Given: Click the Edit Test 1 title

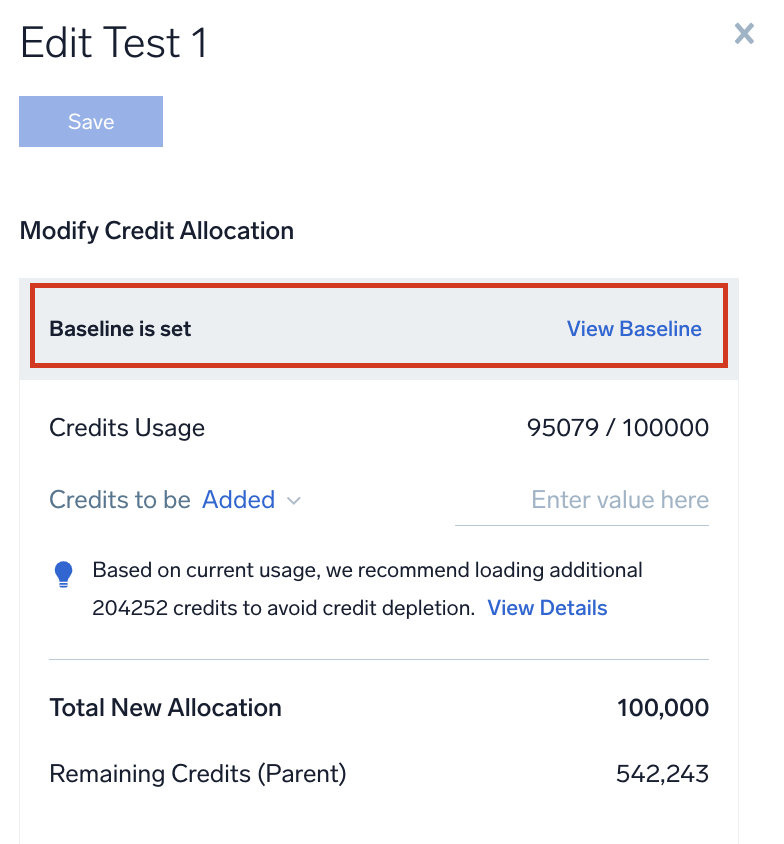Looking at the screenshot, I should [113, 43].
